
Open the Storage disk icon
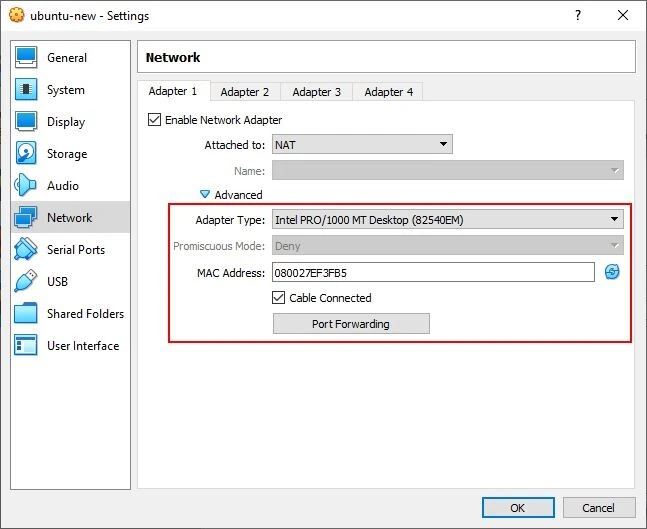click(x=27, y=154)
